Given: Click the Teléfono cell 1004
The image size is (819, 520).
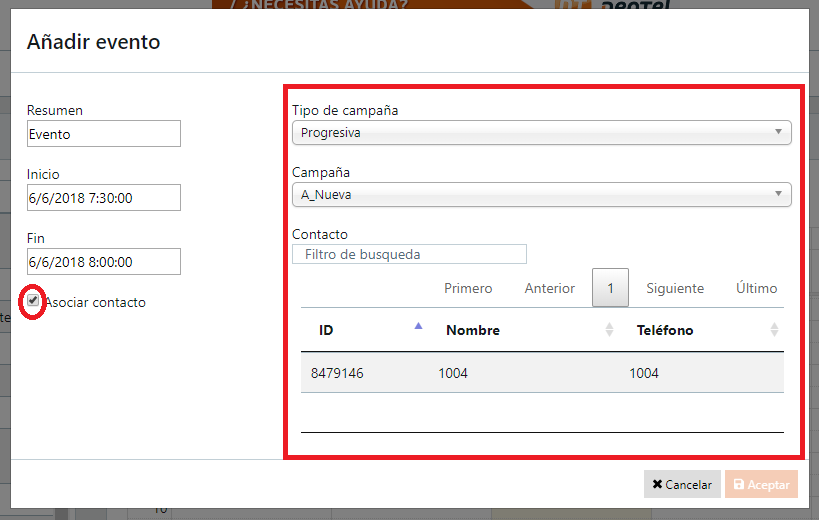Looking at the screenshot, I should (644, 373).
